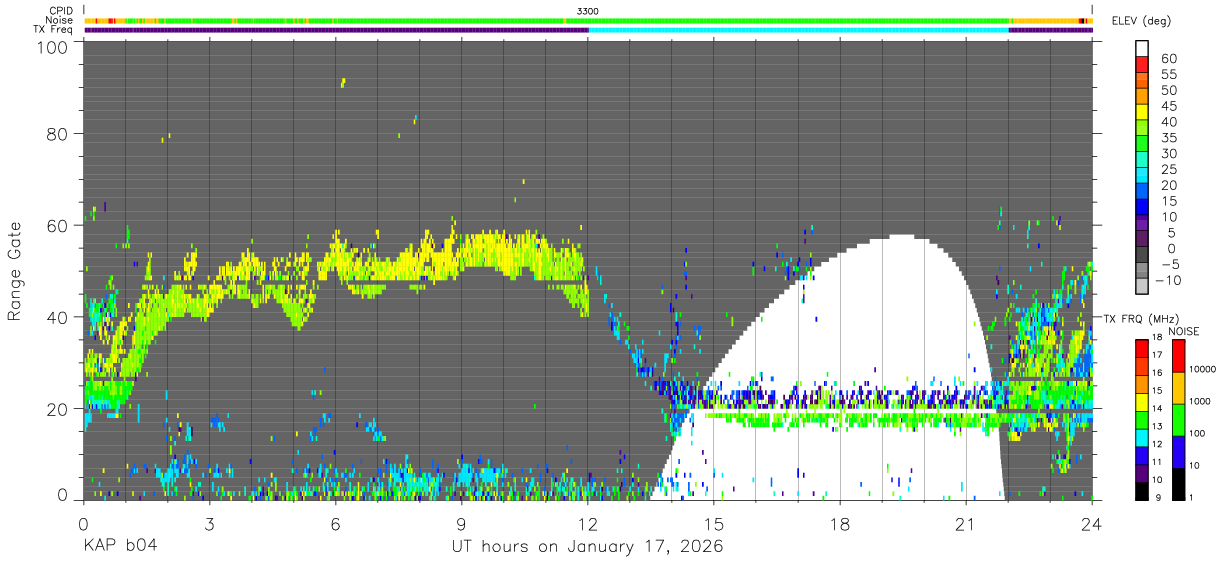Click the "−5" label on the ELEV colorbar
Viewport: 1228px width, 567px height.
click(x=1169, y=265)
